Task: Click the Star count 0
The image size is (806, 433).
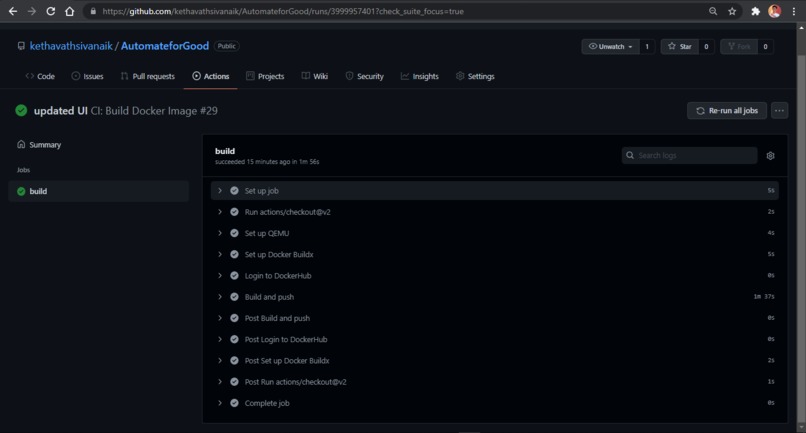Action: pyautogui.click(x=706, y=46)
